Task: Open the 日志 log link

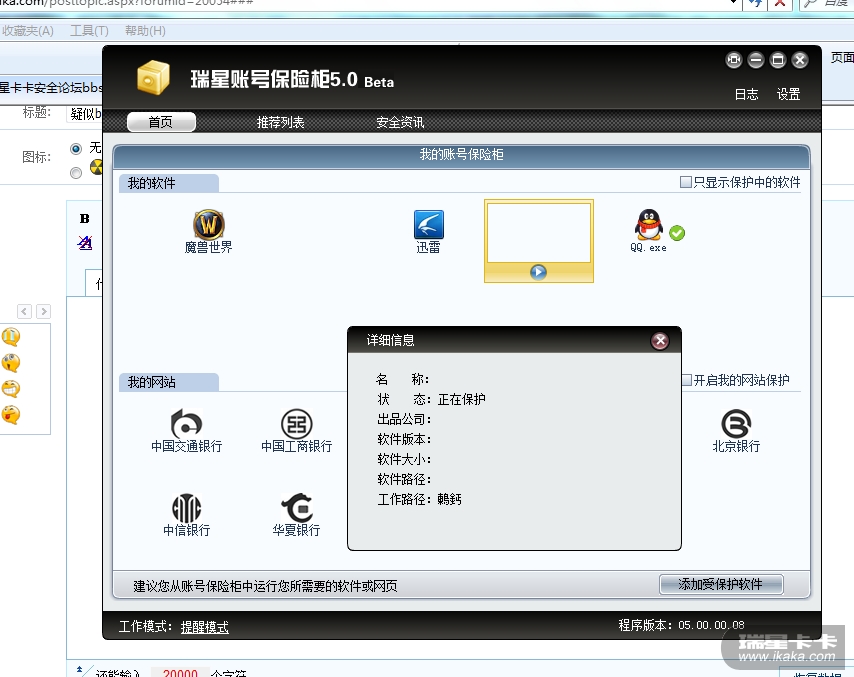Action: [746, 94]
